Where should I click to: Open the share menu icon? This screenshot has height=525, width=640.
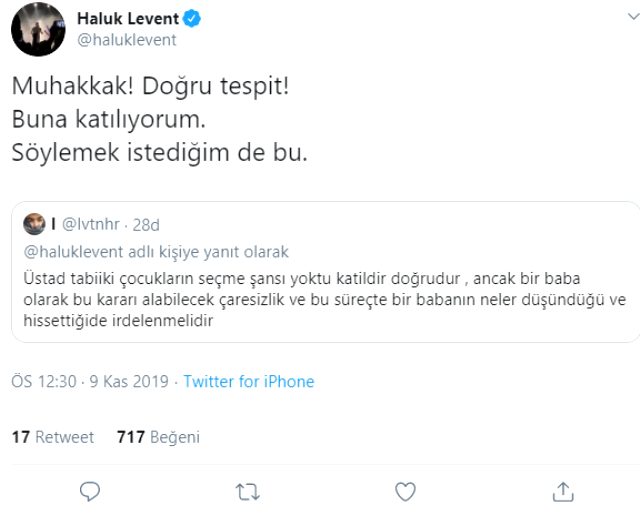pyautogui.click(x=563, y=491)
